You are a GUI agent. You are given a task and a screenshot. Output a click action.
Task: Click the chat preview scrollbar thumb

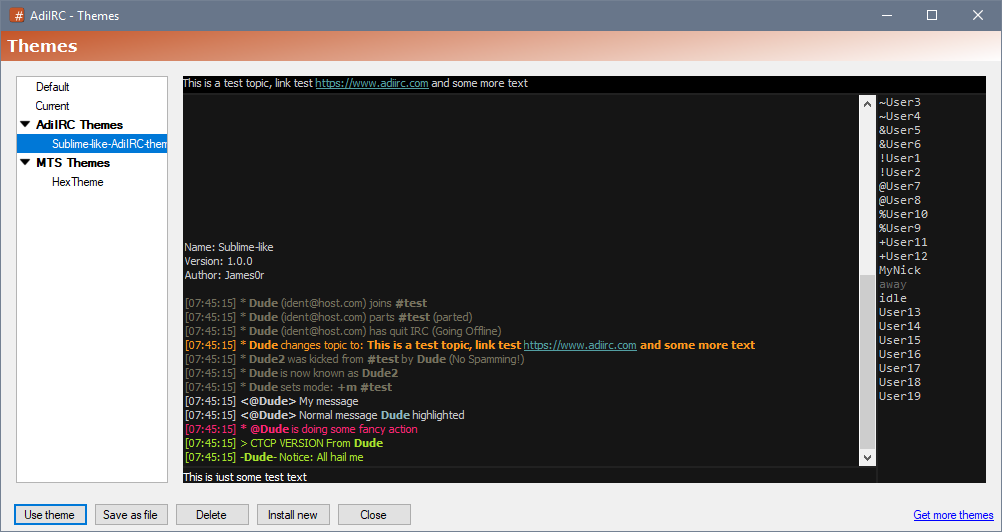[867, 361]
